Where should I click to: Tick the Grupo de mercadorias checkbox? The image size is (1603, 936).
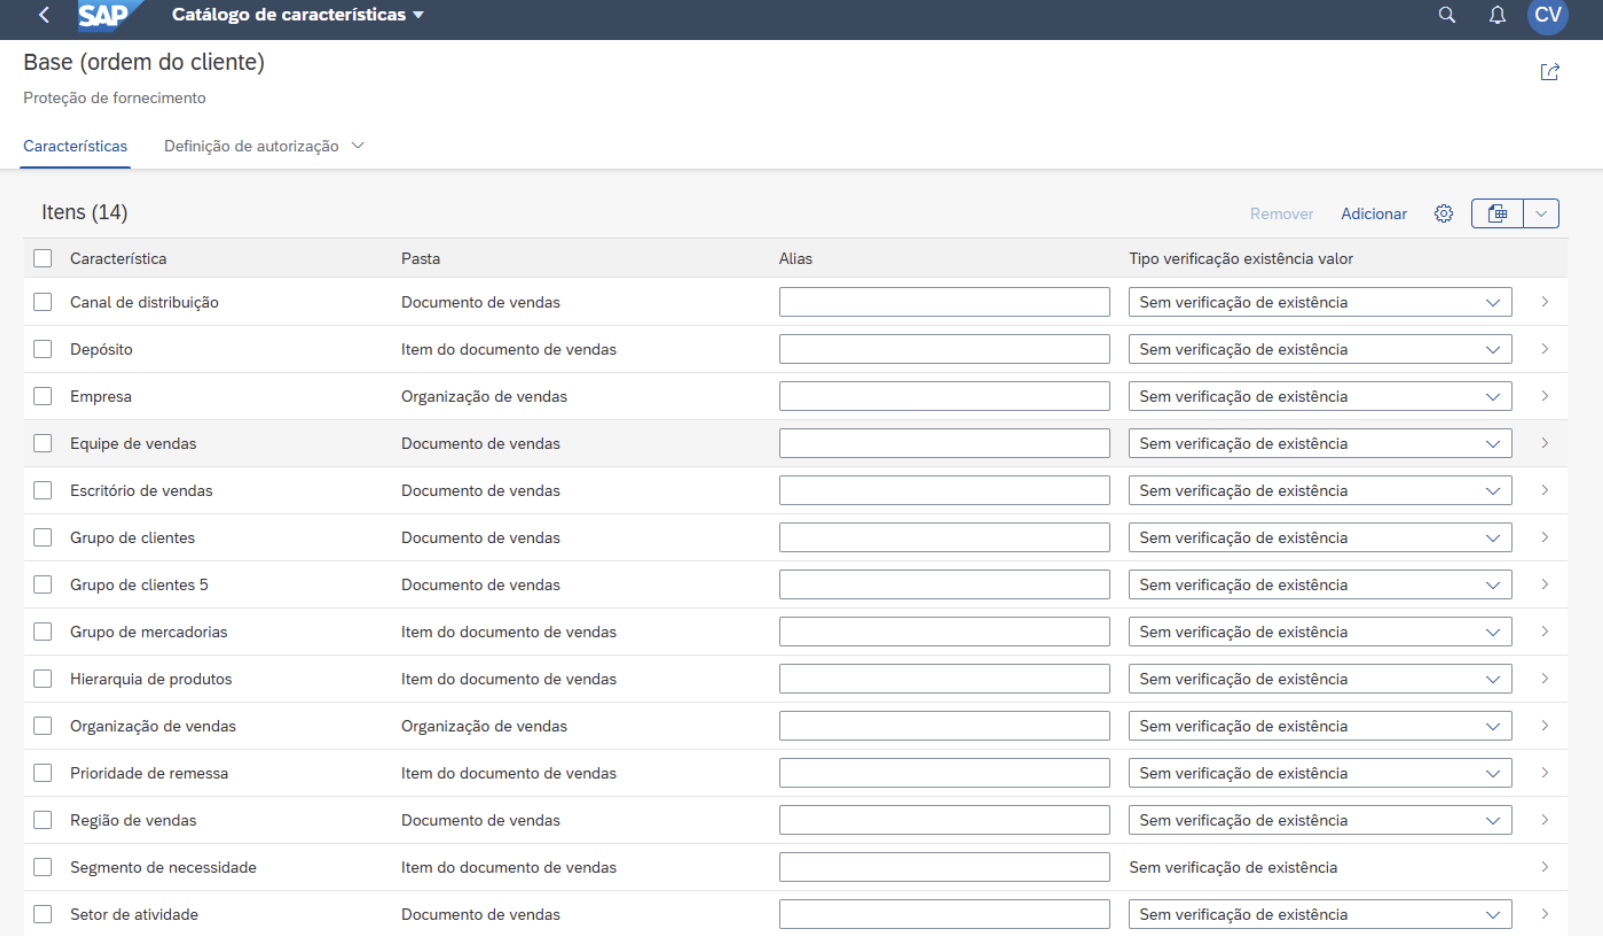pos(43,632)
